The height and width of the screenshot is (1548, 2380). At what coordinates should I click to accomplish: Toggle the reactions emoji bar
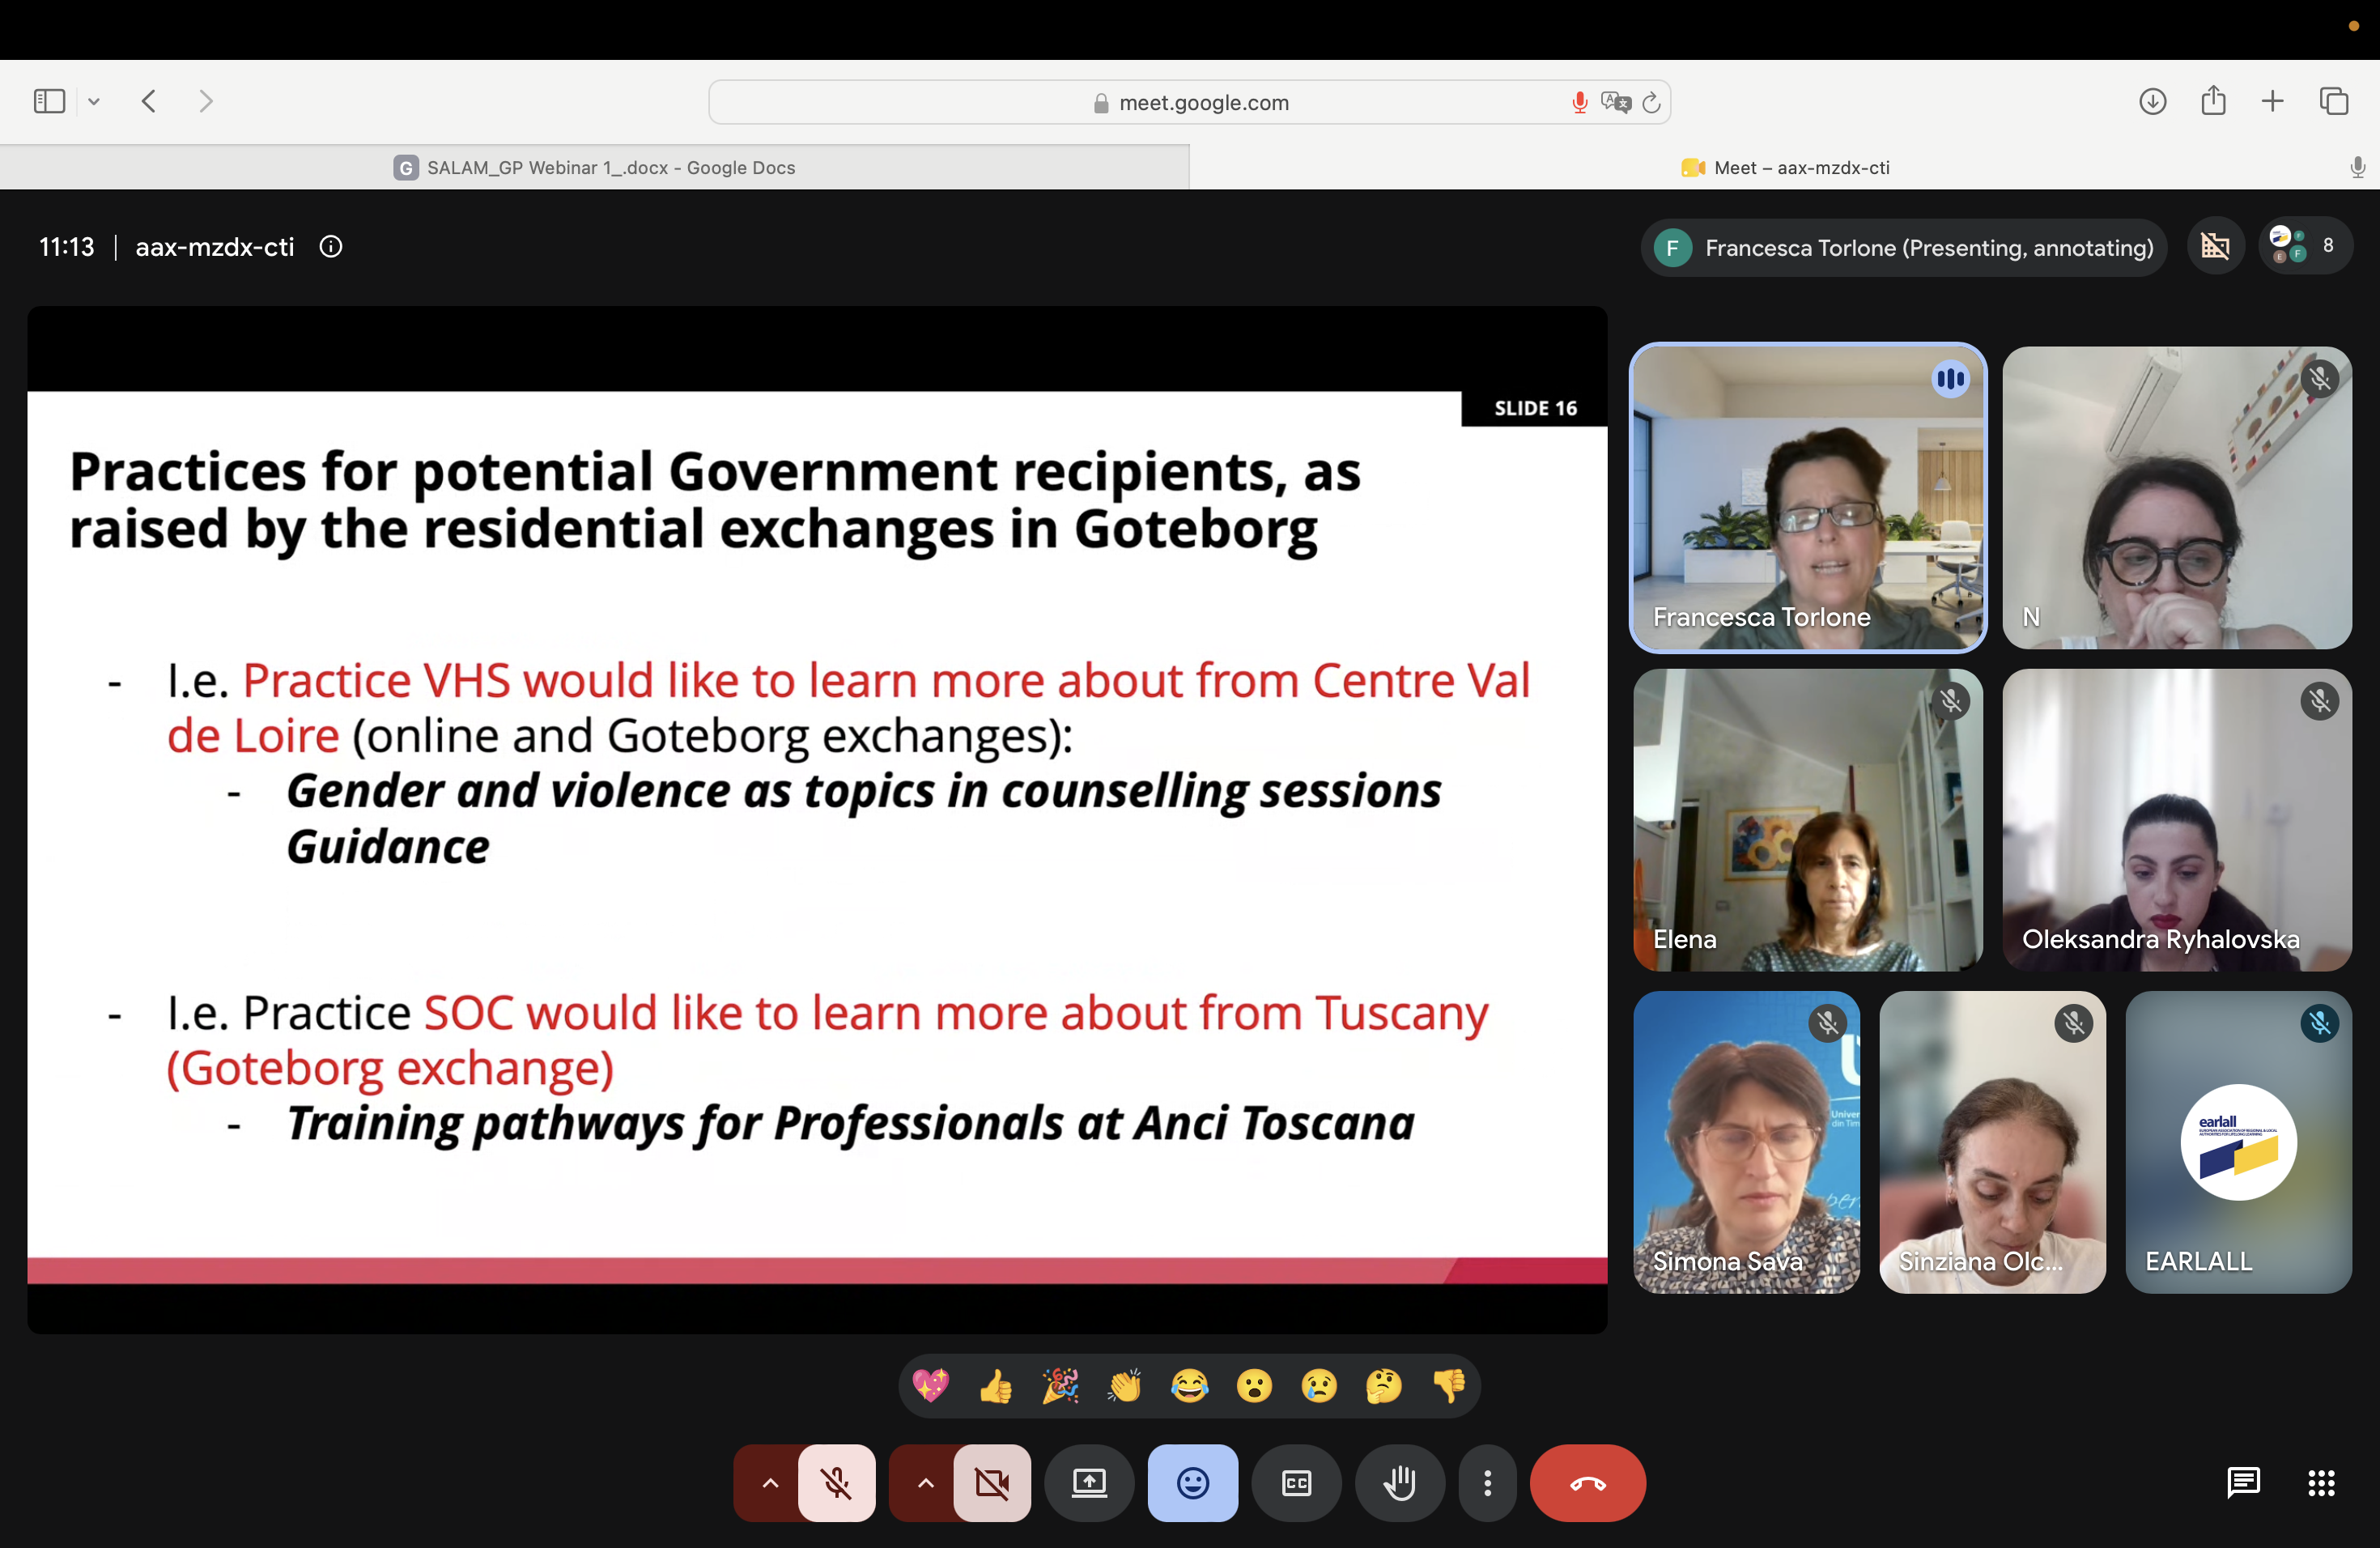[x=1193, y=1483]
